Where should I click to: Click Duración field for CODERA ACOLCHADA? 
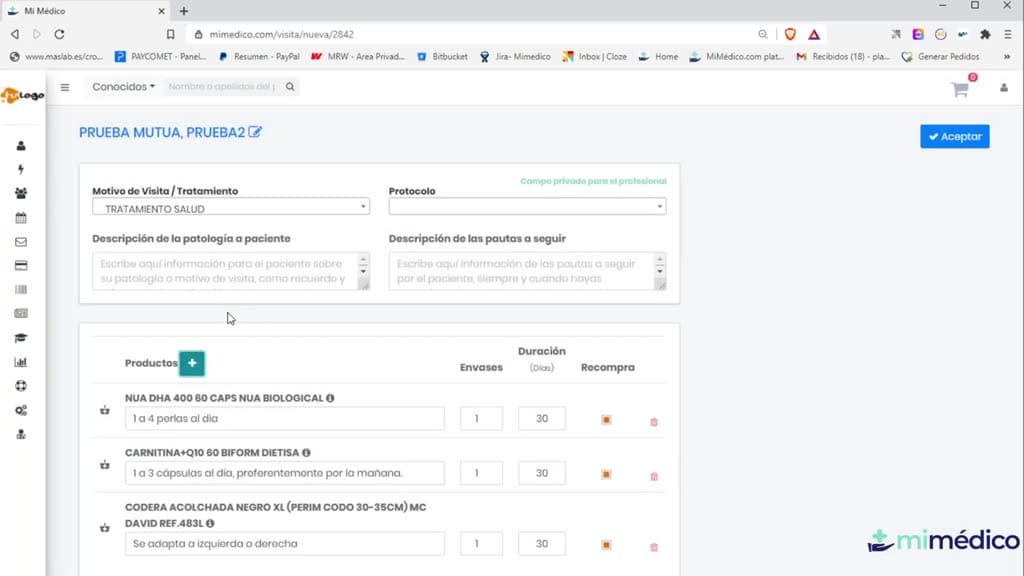pyautogui.click(x=542, y=543)
